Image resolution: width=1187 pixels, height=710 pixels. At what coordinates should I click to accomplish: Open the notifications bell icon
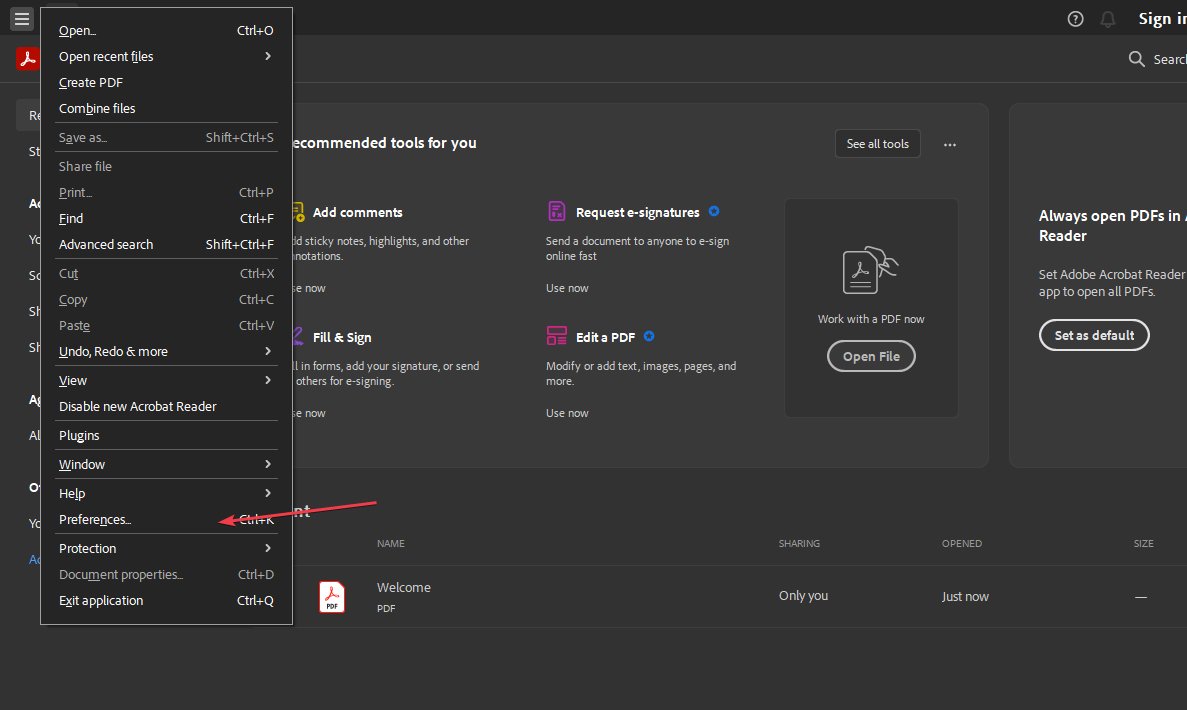tap(1108, 19)
